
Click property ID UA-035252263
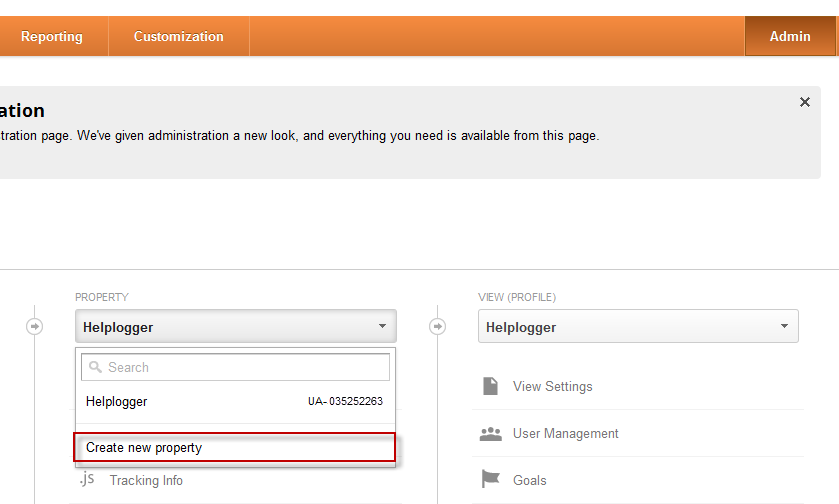pyautogui.click(x=345, y=401)
